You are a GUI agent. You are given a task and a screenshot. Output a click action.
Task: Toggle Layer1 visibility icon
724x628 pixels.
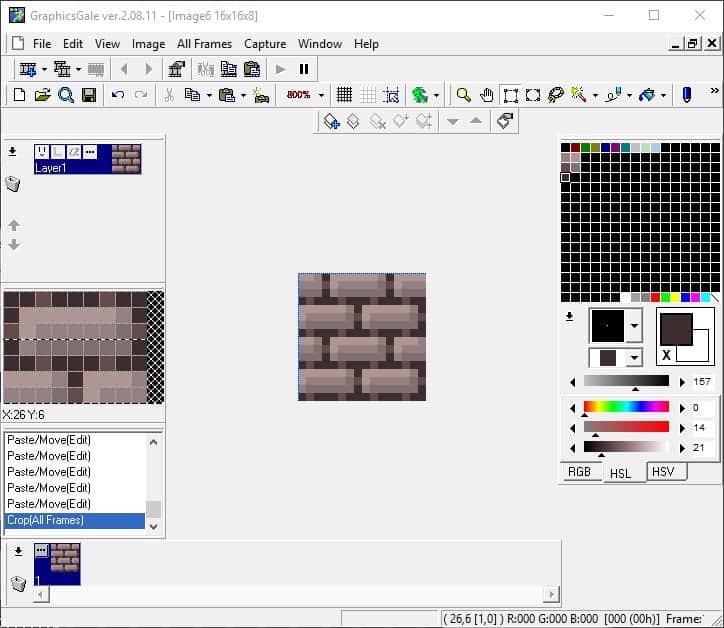(x=42, y=151)
